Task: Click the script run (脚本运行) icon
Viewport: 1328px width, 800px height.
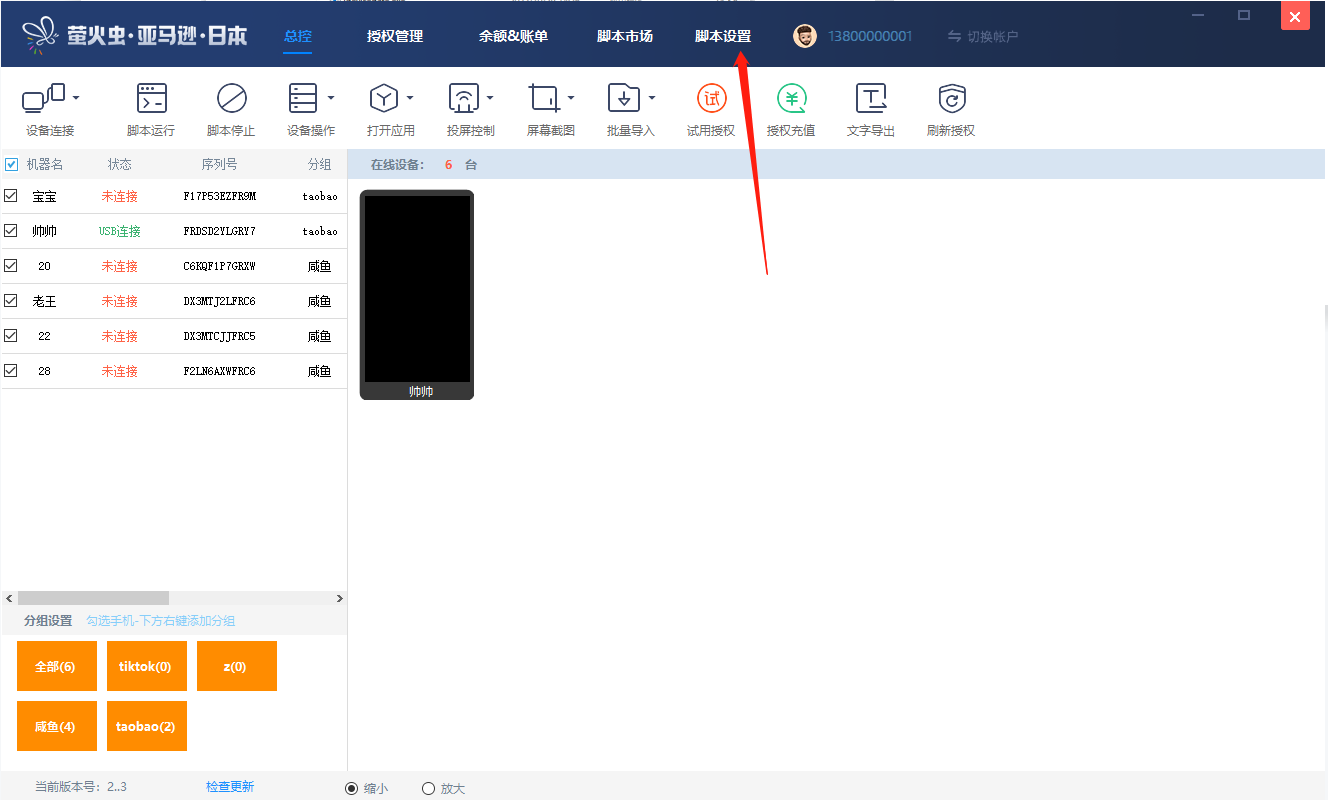Action: pyautogui.click(x=151, y=98)
